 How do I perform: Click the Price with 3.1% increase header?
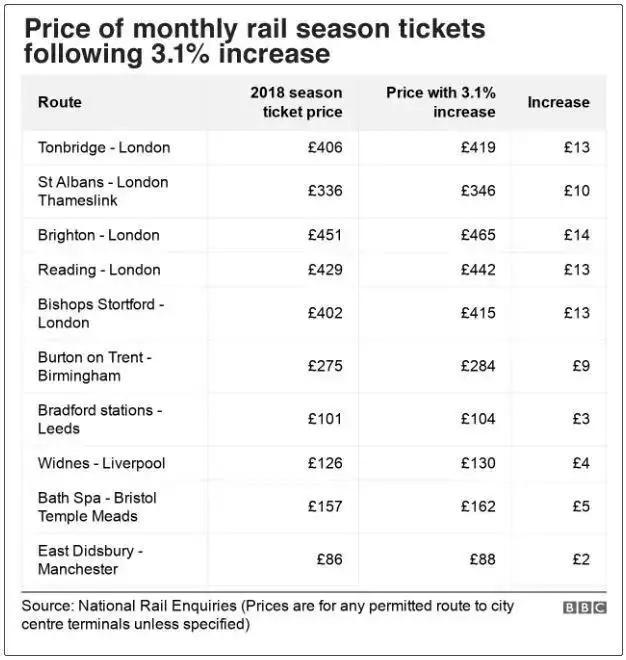point(441,102)
